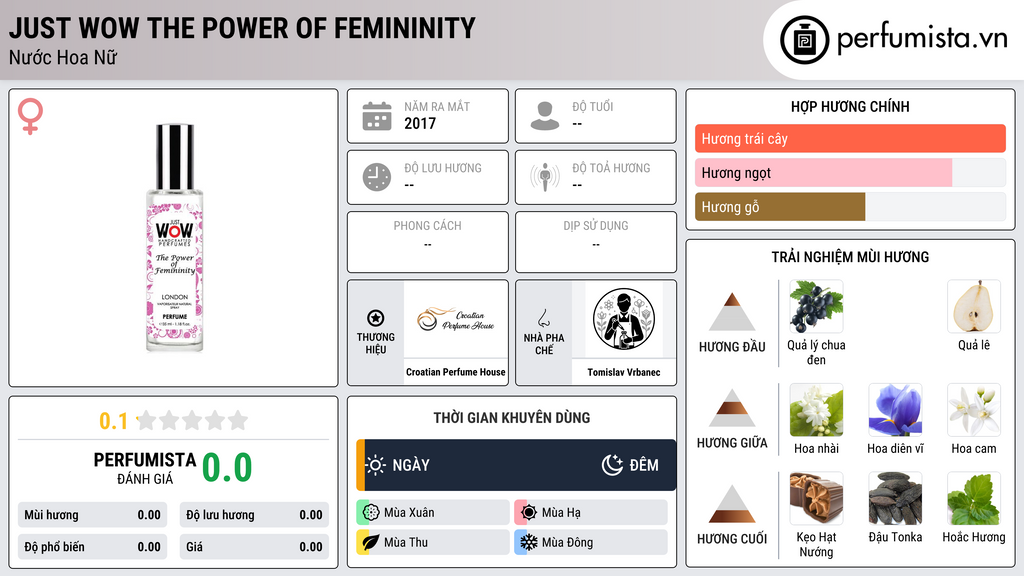Click the Mùa Thu season label

click(406, 542)
